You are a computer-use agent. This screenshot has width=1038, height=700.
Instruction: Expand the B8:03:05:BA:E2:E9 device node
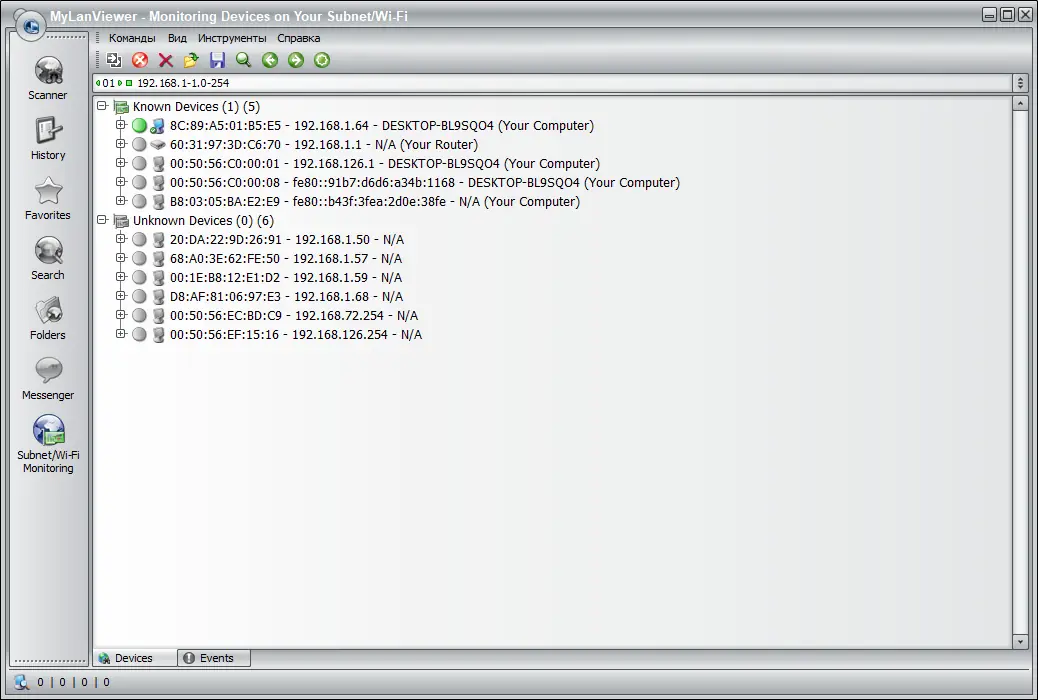click(x=120, y=200)
